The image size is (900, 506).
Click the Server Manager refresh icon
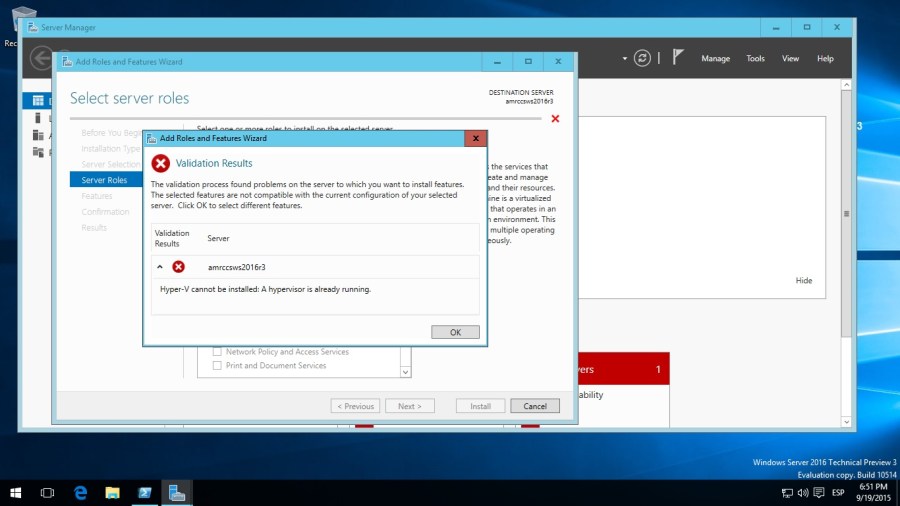(x=642, y=58)
